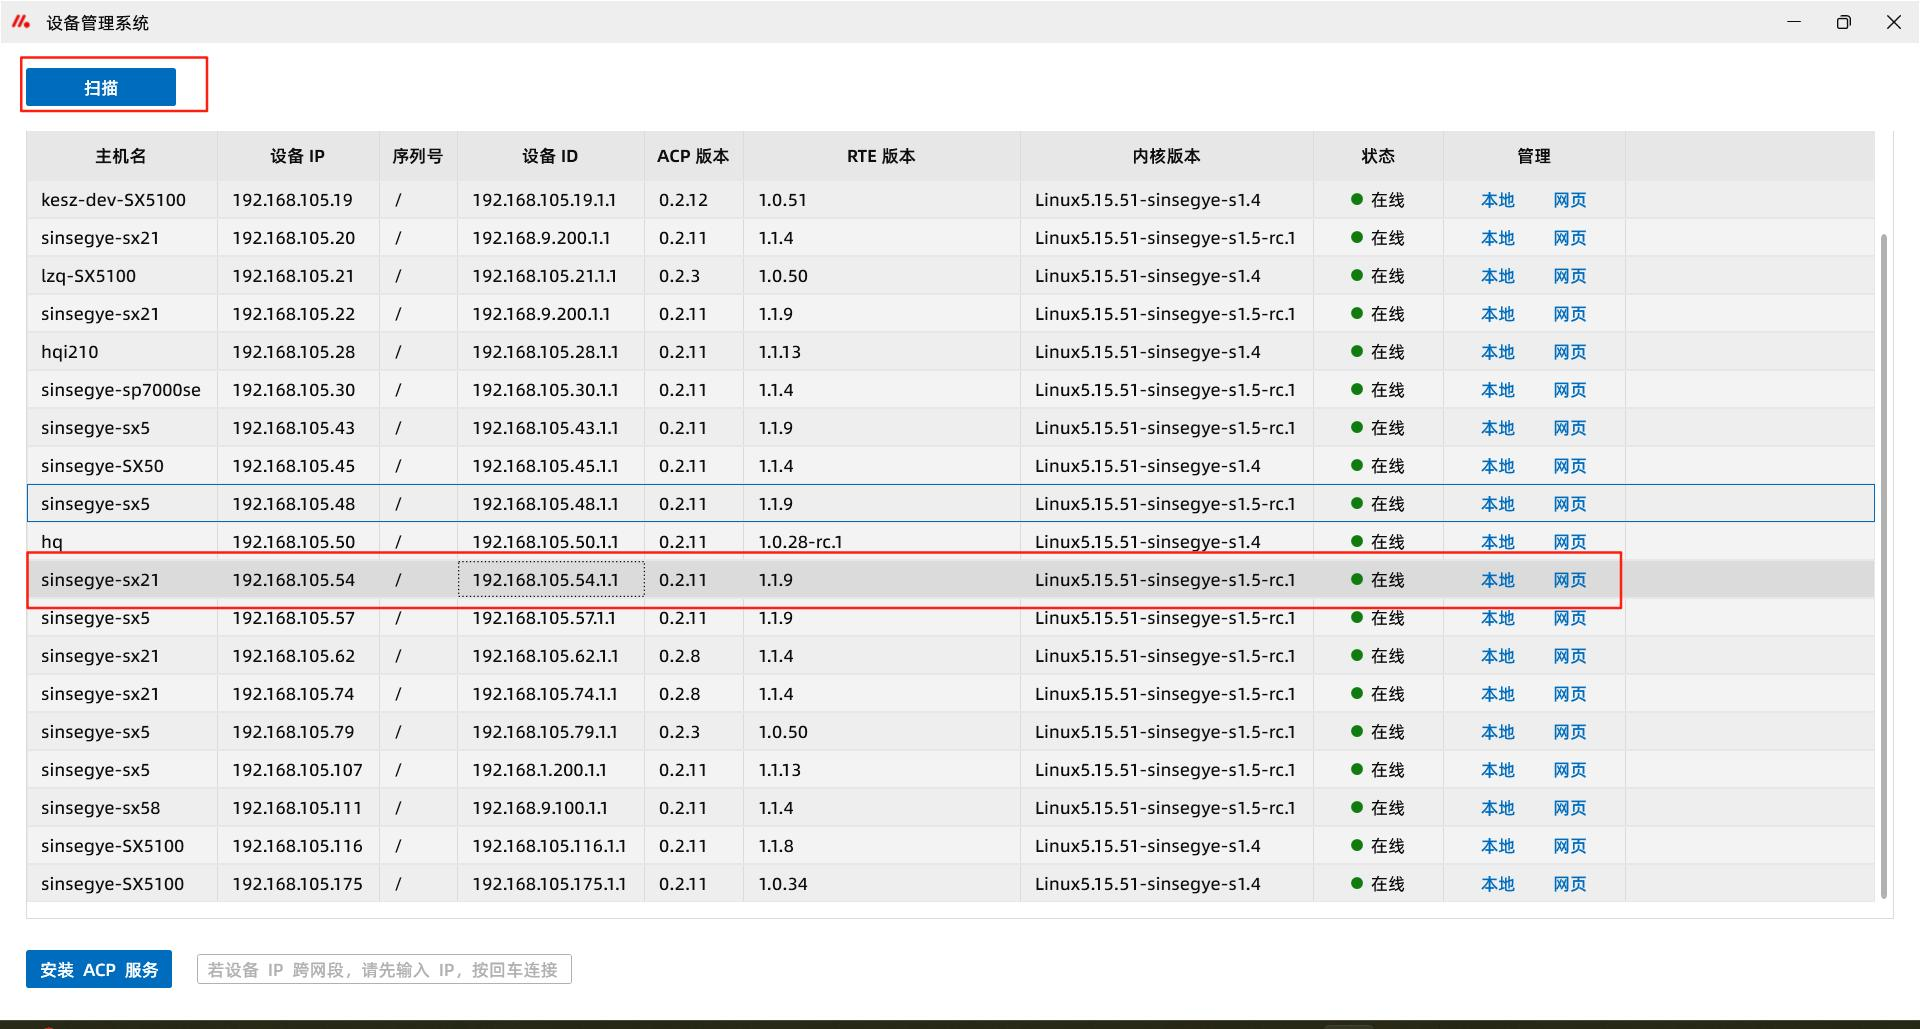
Task: Select the hostname cell lzq-SX5100
Action: 88,276
